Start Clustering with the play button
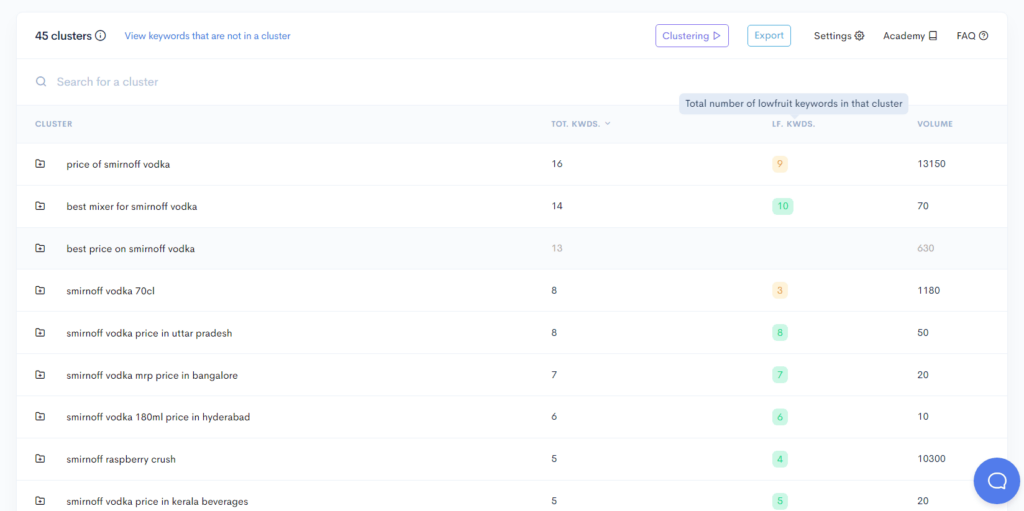 click(692, 36)
